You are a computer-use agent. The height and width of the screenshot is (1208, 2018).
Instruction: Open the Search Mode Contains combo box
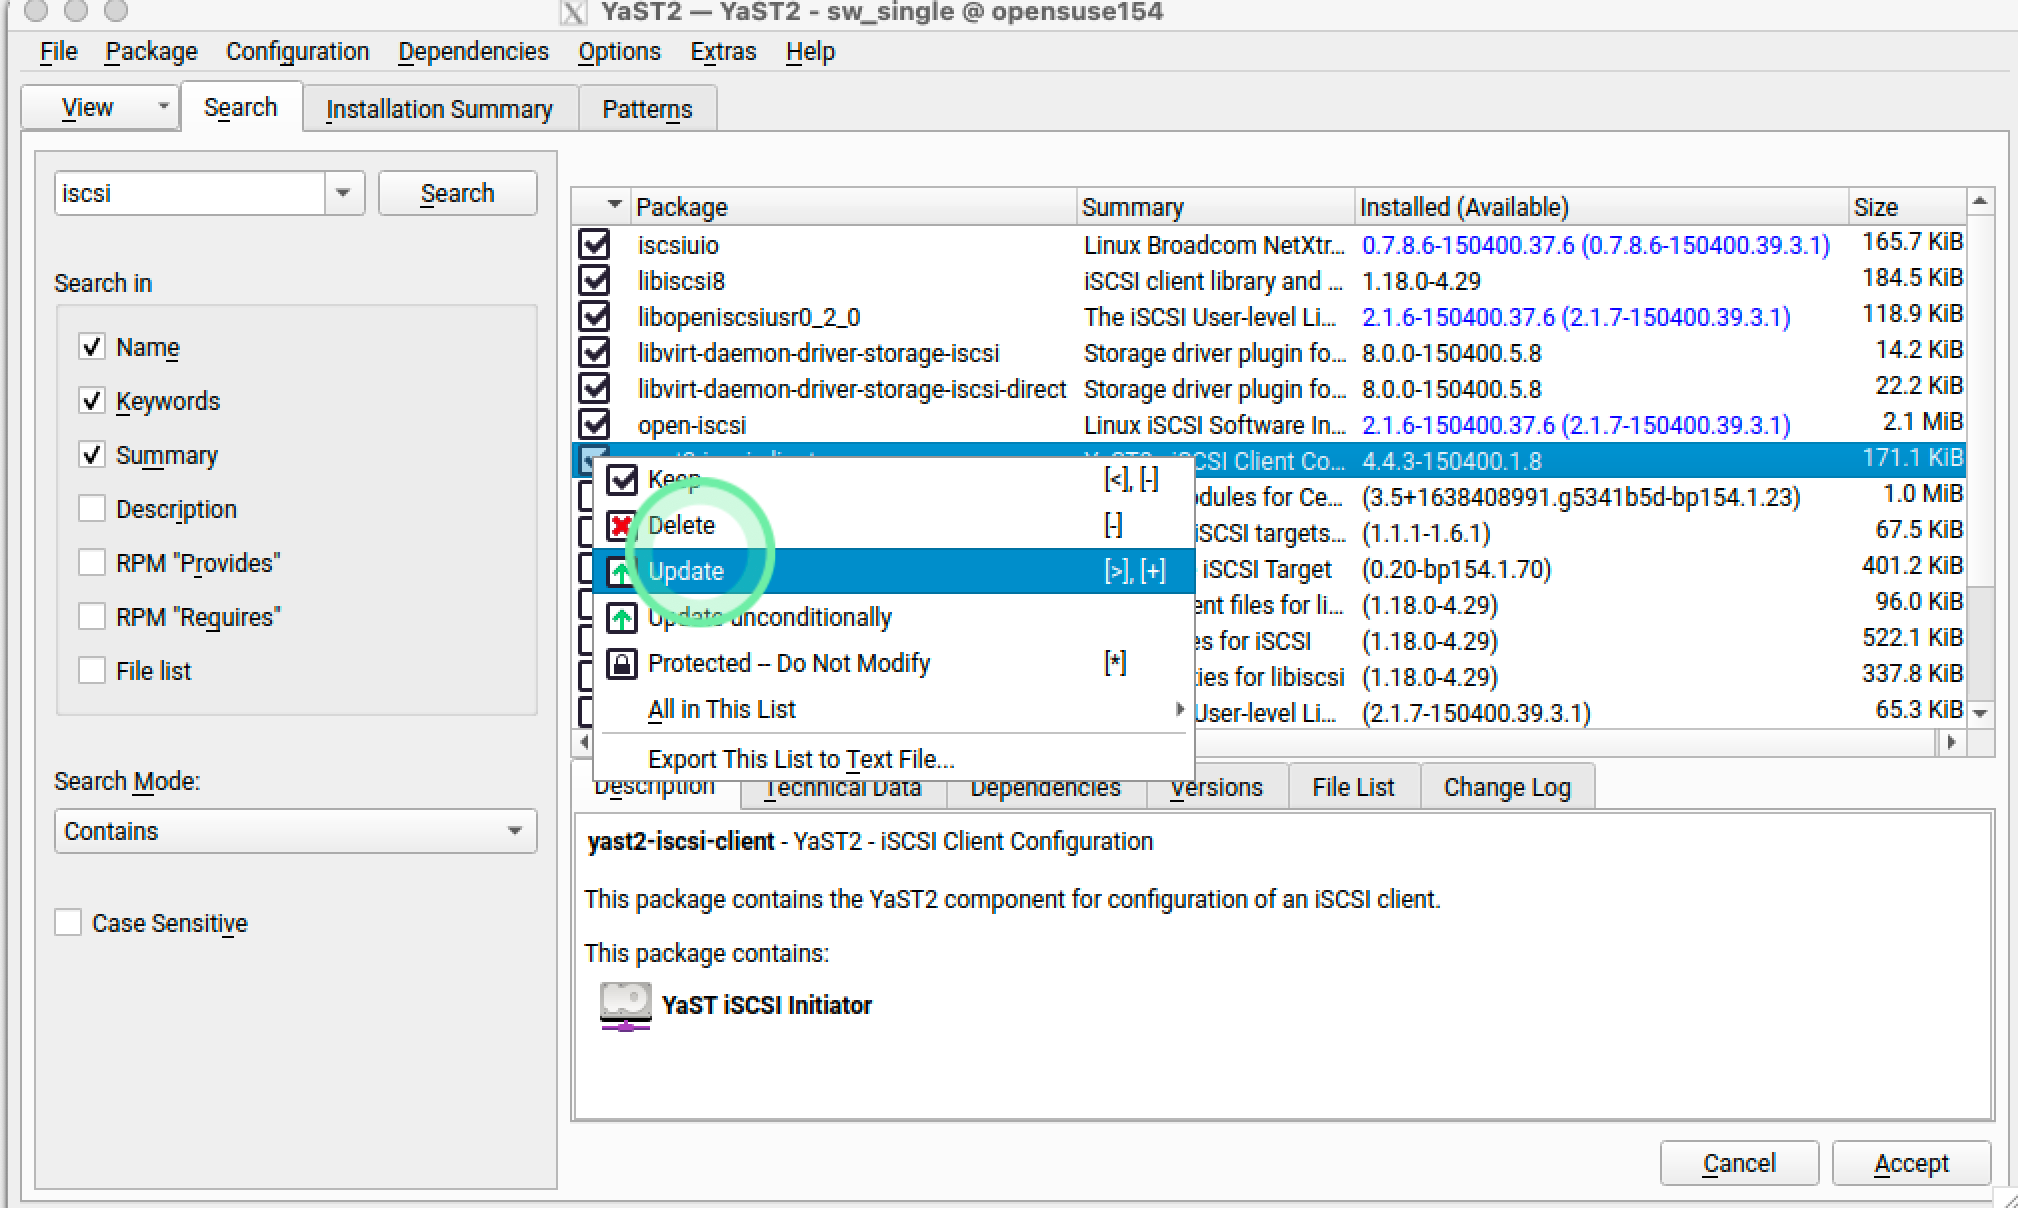(296, 831)
